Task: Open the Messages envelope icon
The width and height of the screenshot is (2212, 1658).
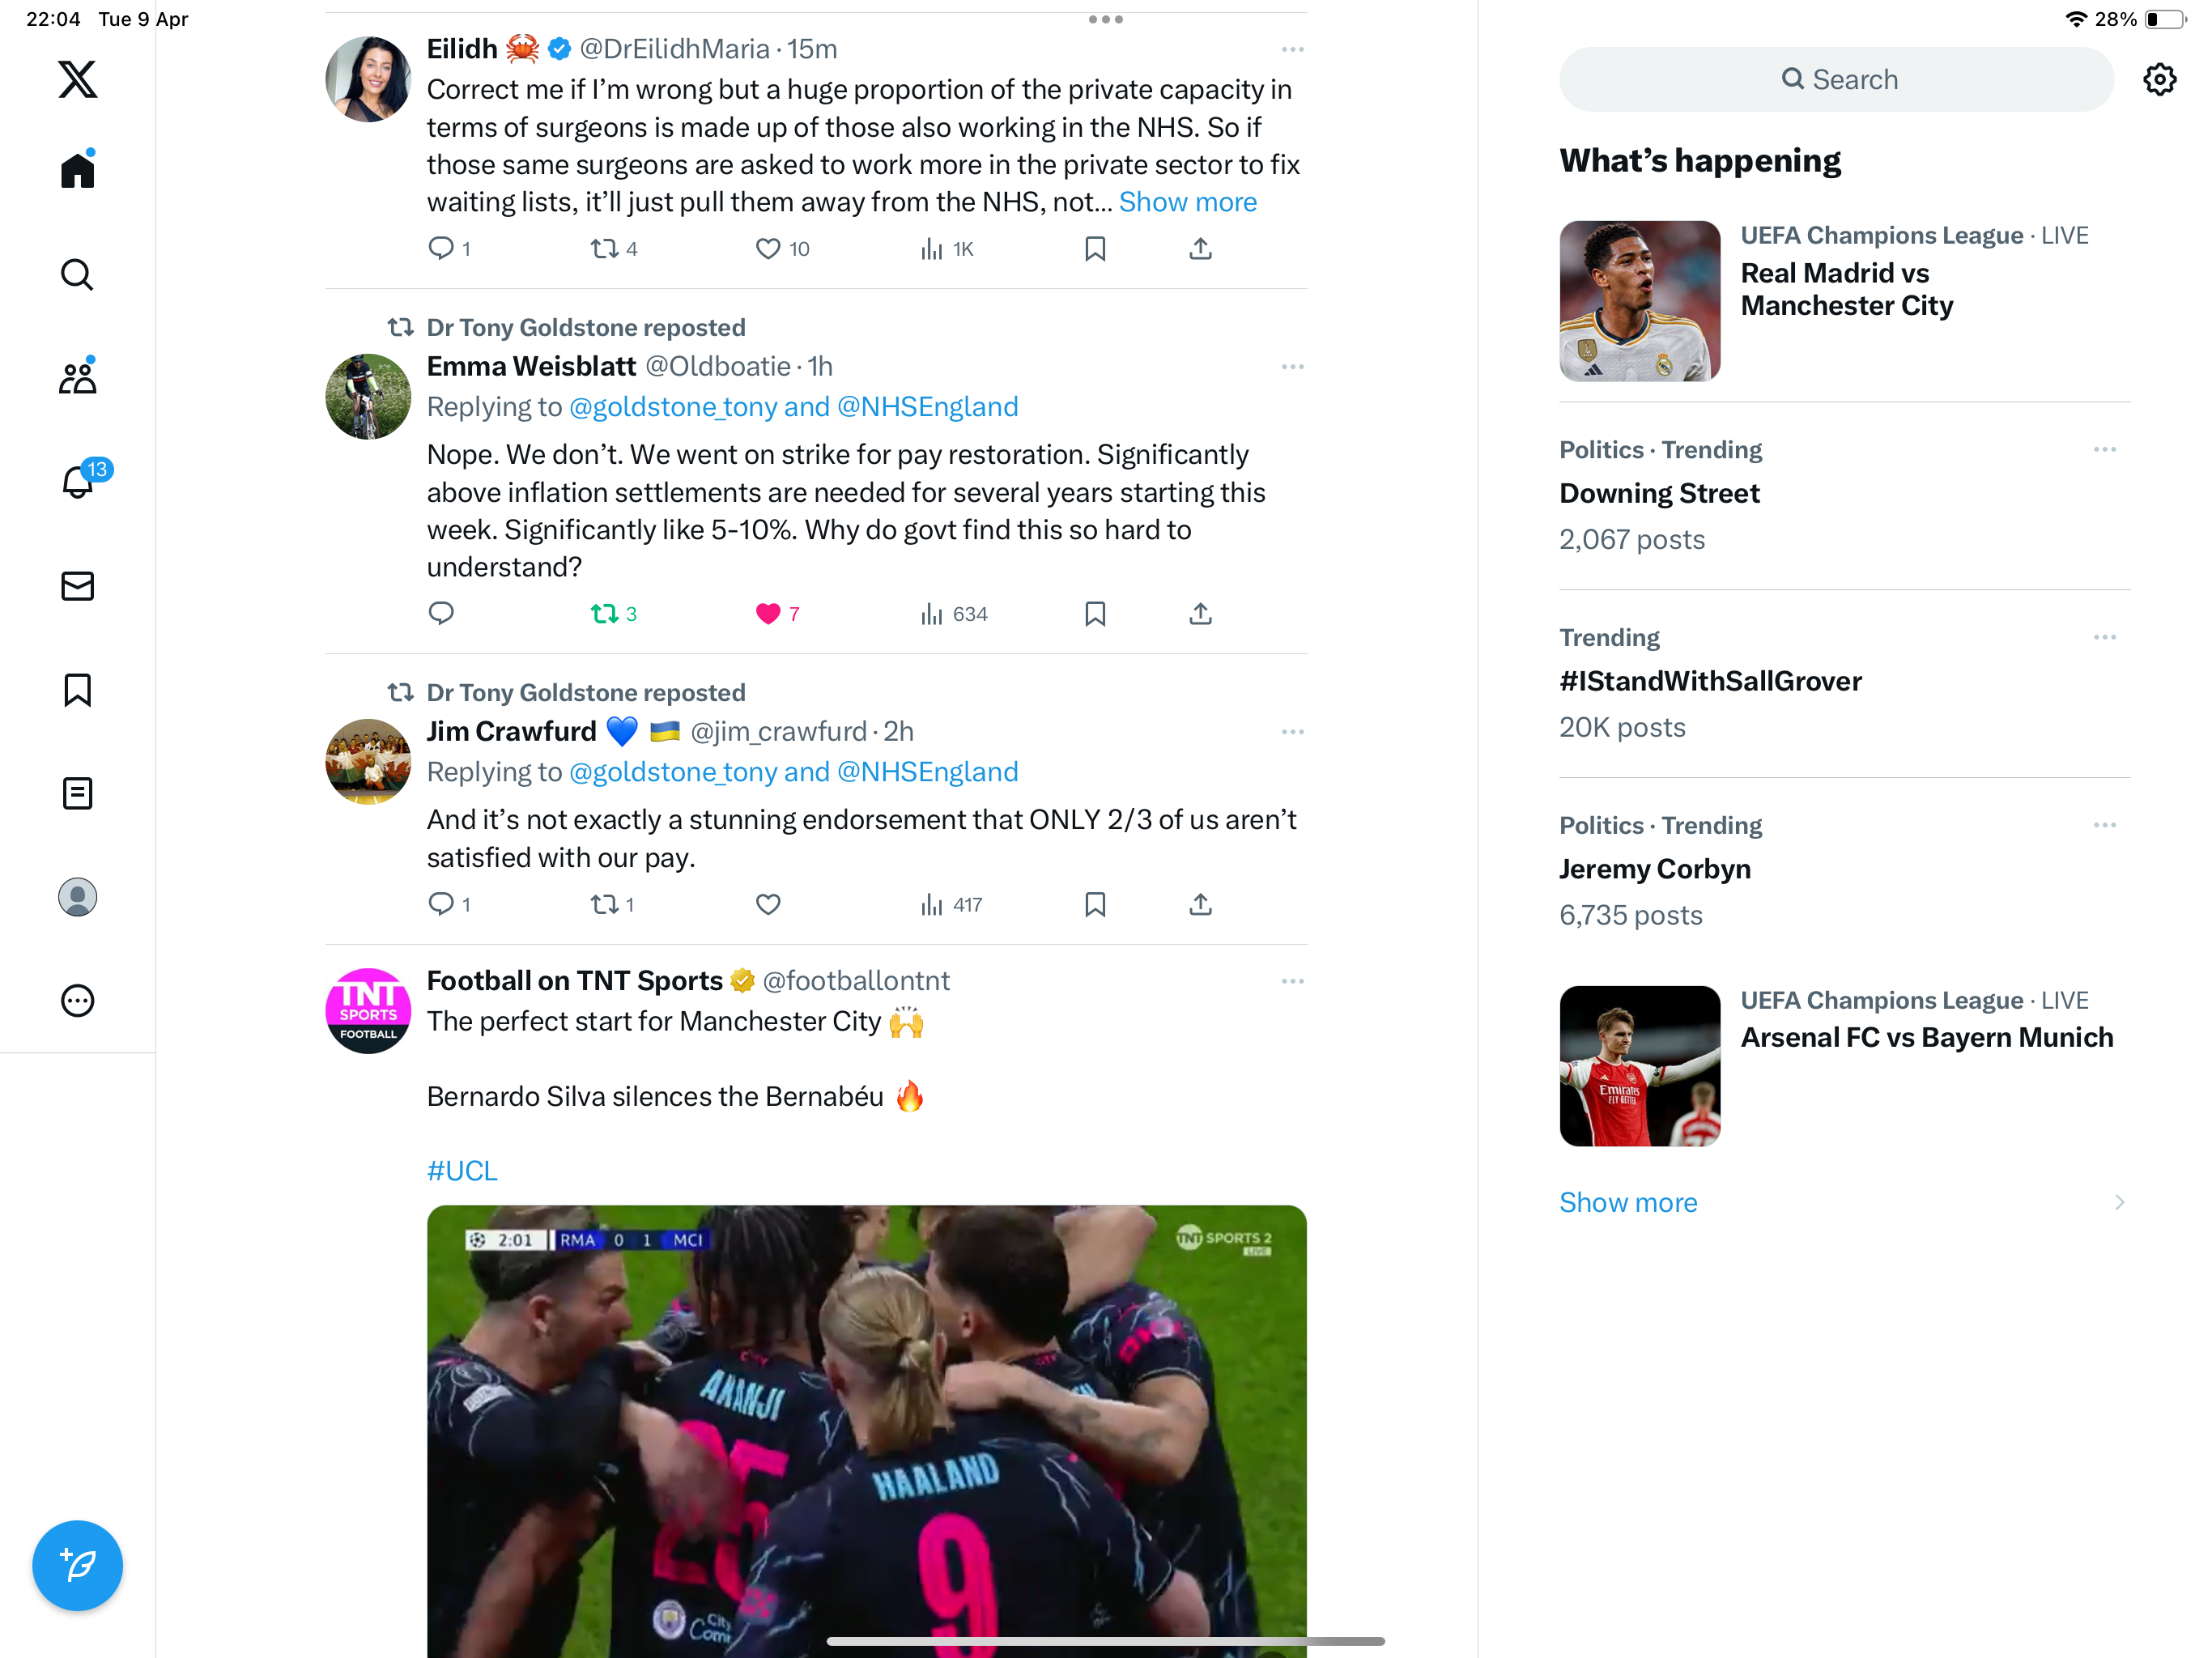Action: (78, 586)
